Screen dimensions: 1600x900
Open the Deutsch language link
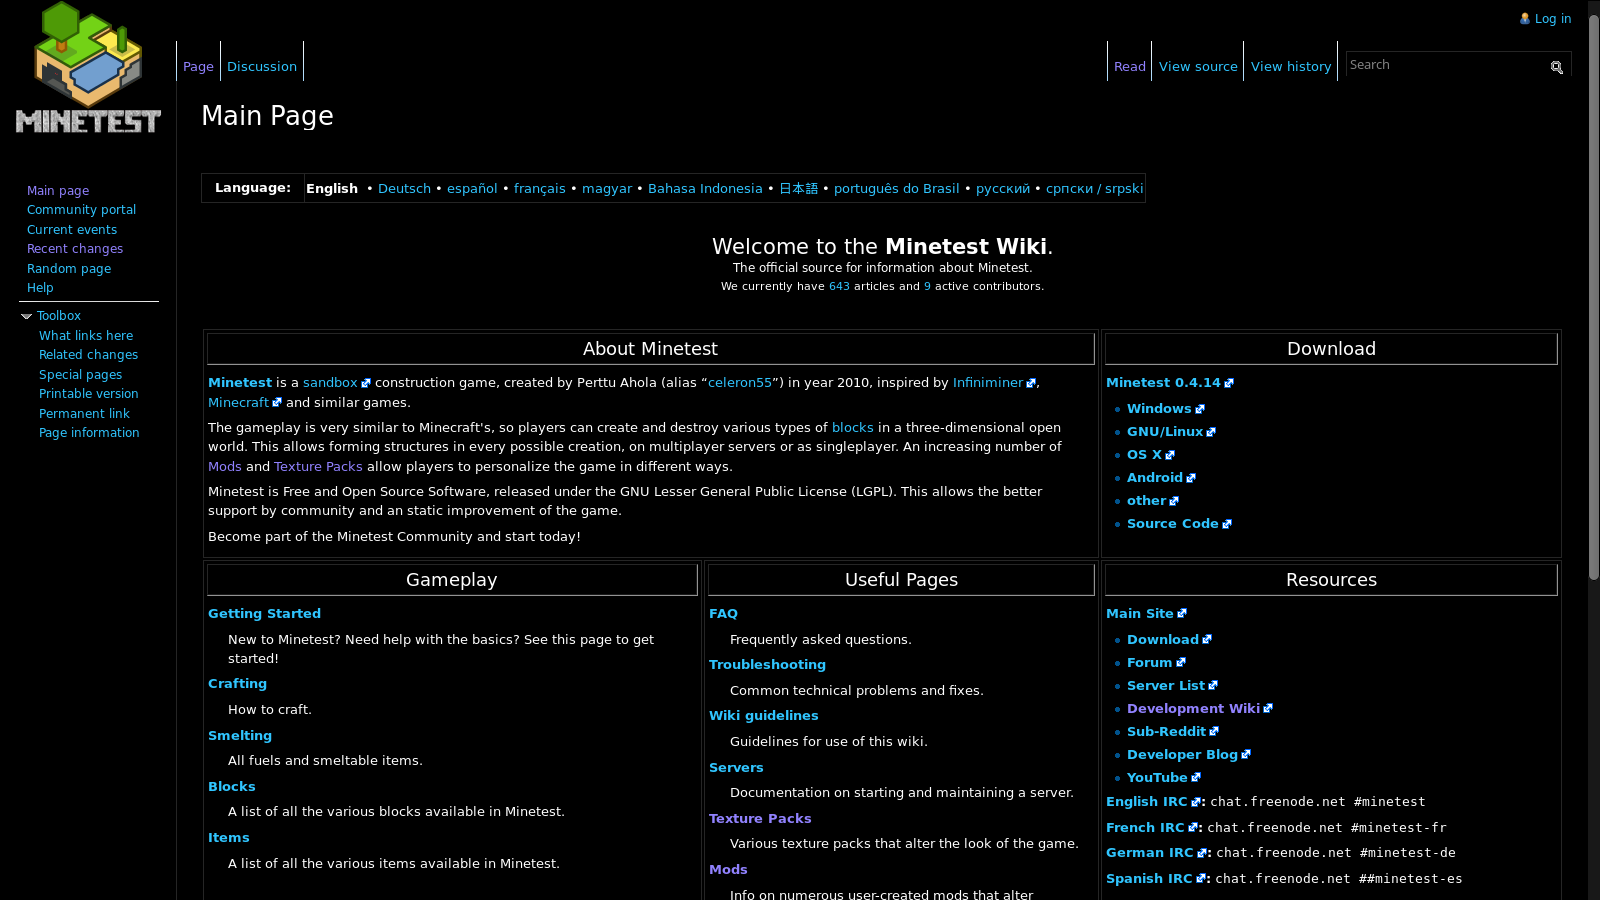[404, 188]
